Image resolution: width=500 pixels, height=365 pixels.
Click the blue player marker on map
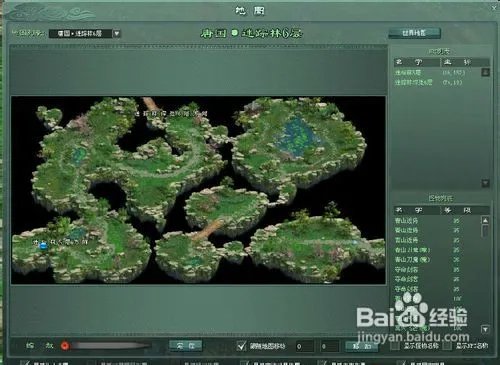click(43, 246)
